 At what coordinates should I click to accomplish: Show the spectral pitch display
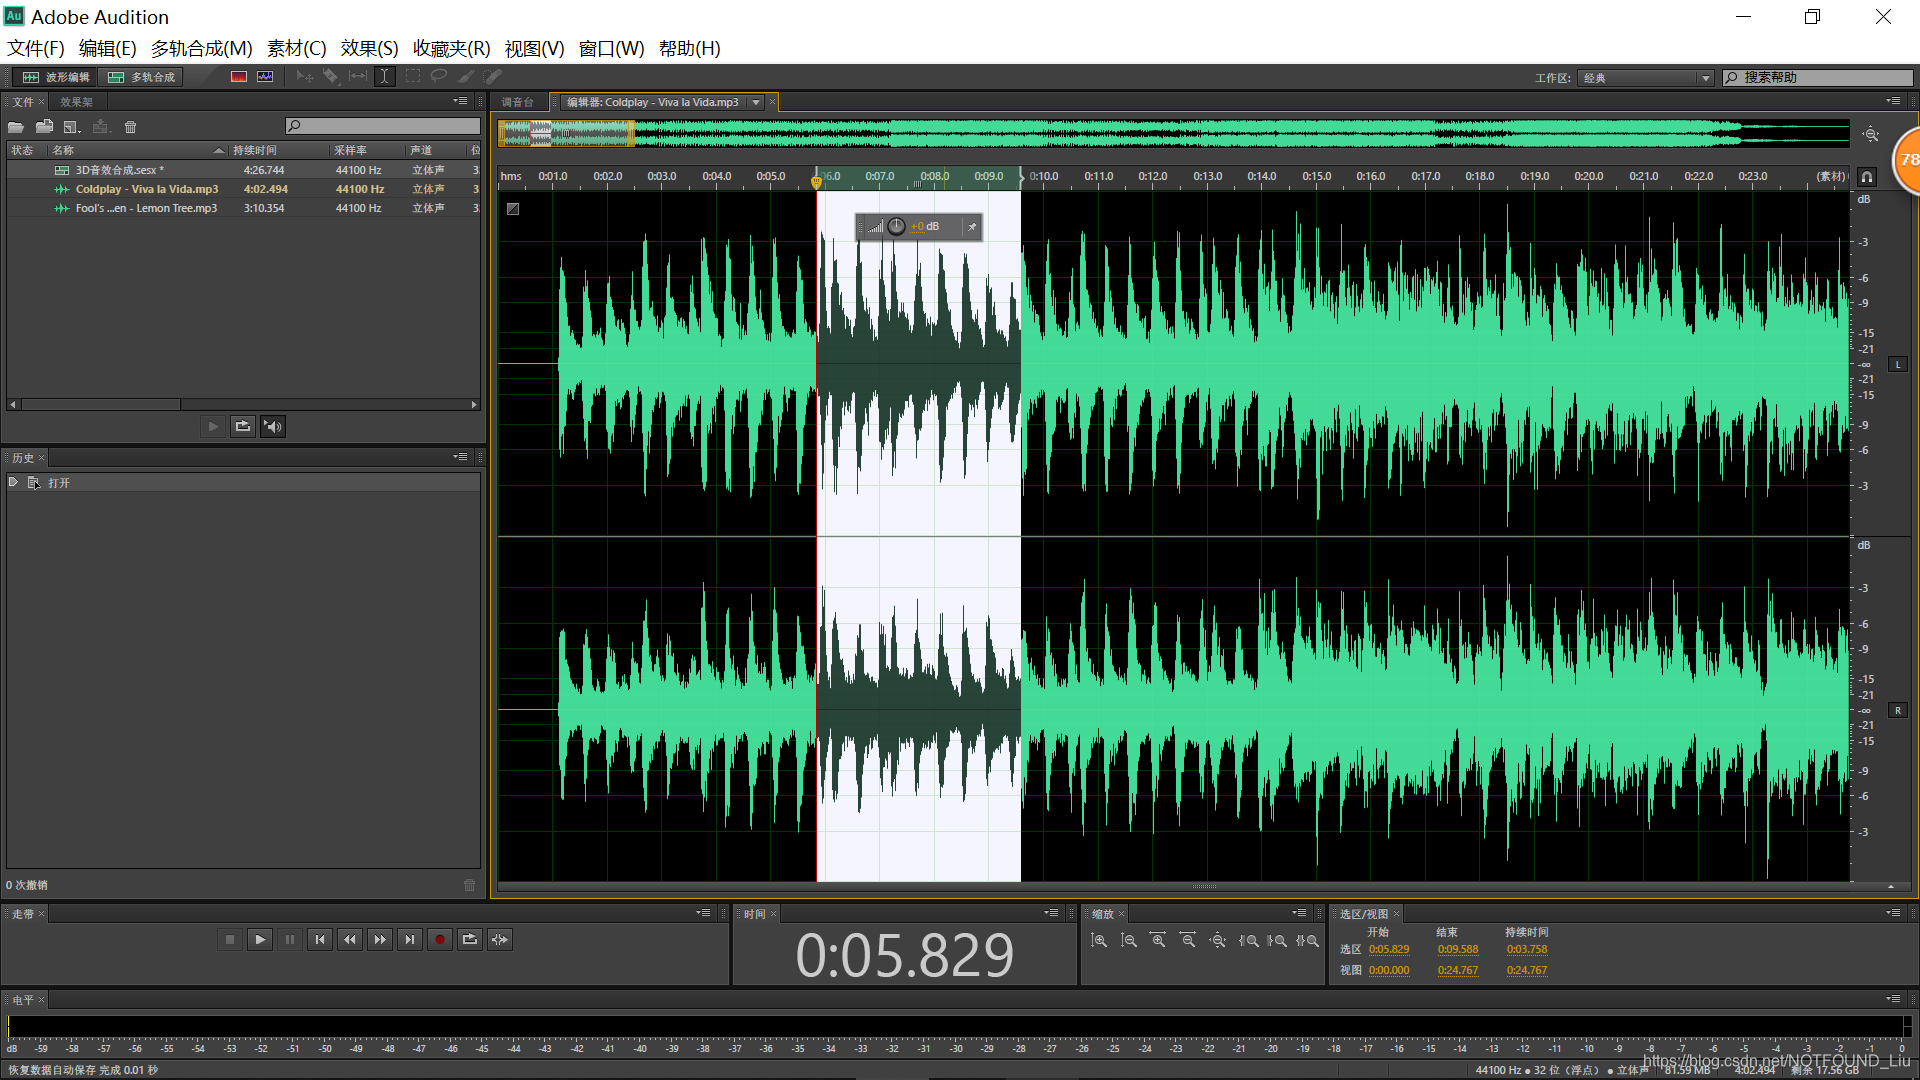[265, 77]
